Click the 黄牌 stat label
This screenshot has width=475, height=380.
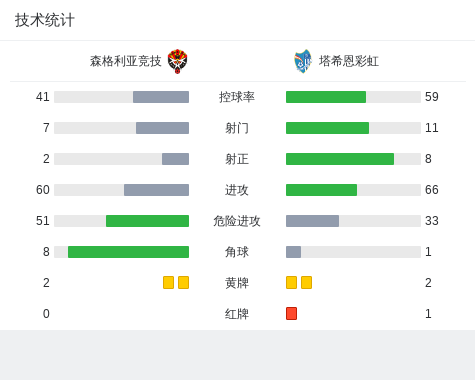pos(237,283)
